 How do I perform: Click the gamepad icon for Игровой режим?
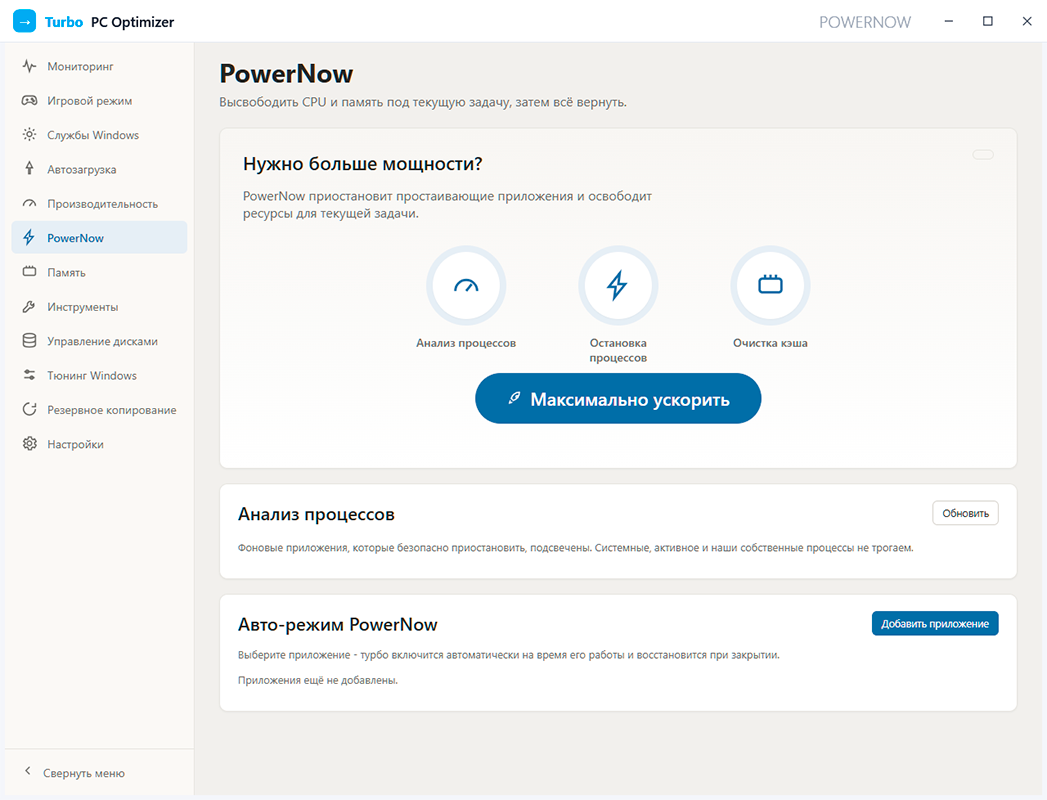pos(29,100)
